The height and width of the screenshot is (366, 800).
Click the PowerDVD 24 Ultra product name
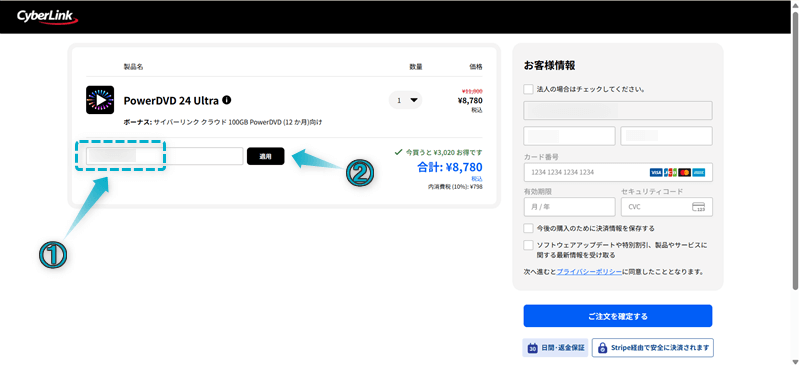(171, 101)
